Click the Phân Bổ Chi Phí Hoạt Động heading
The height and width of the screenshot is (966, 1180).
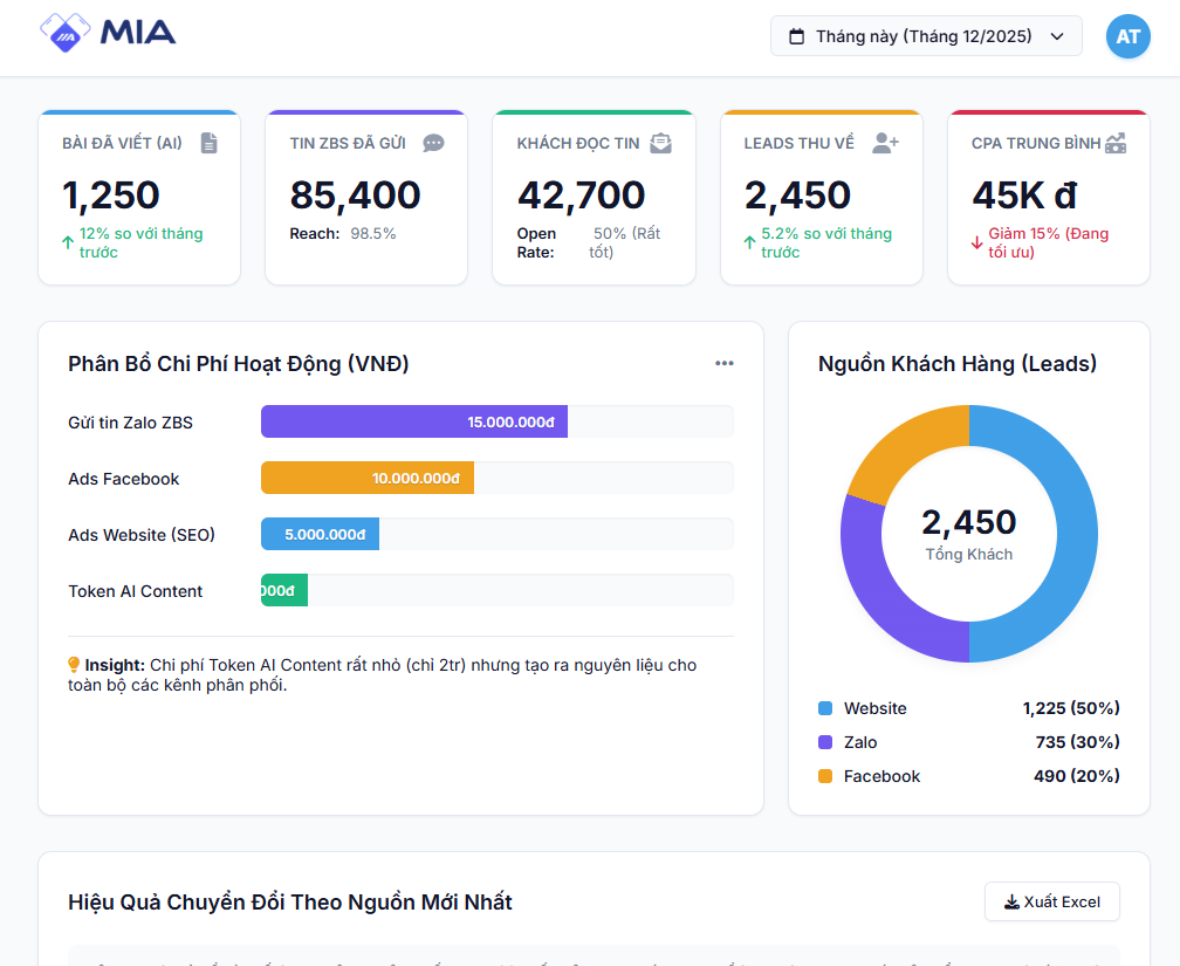pos(239,363)
